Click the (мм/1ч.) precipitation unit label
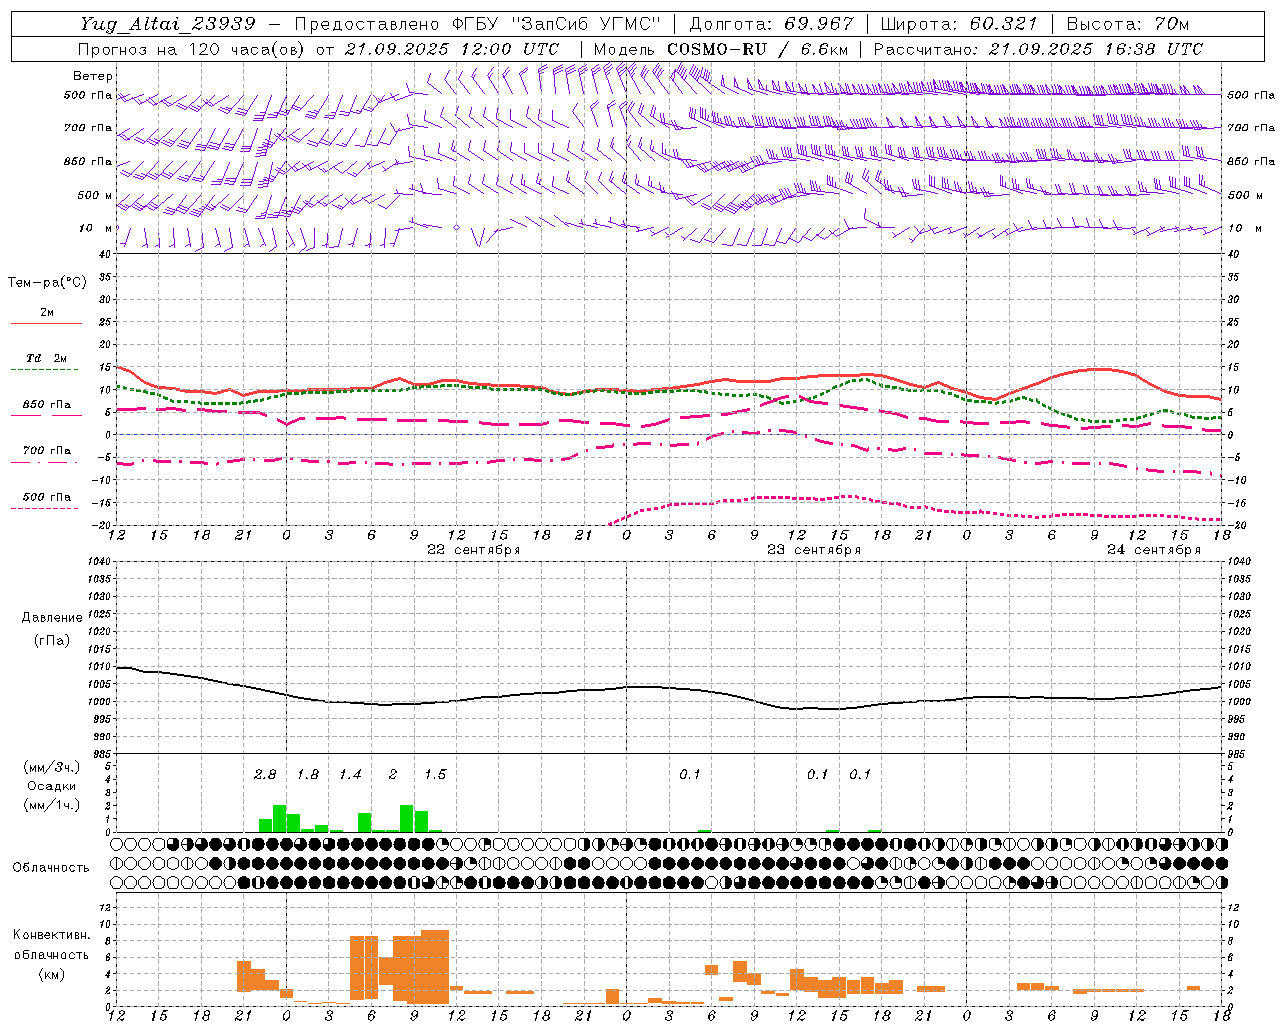 click(52, 805)
